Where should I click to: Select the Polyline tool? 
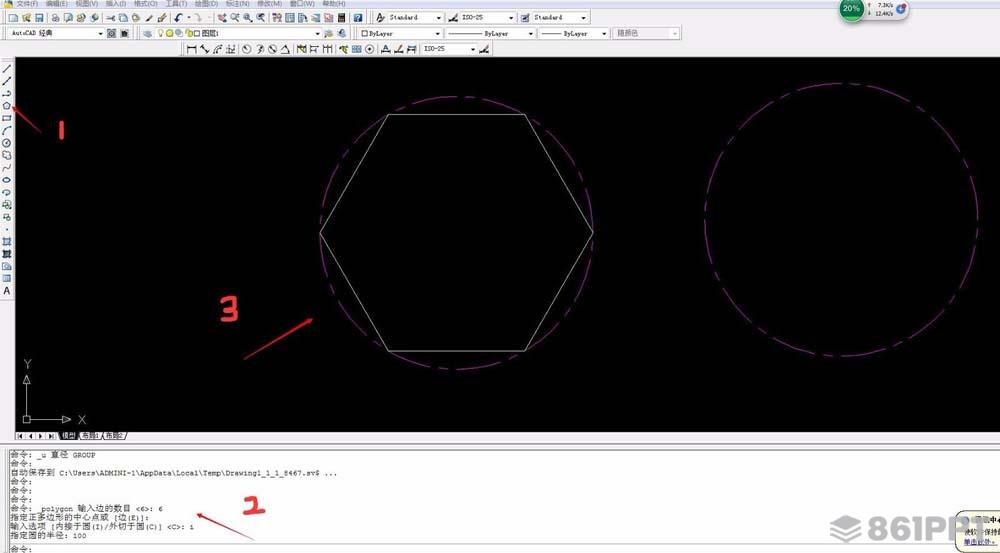(x=6, y=94)
